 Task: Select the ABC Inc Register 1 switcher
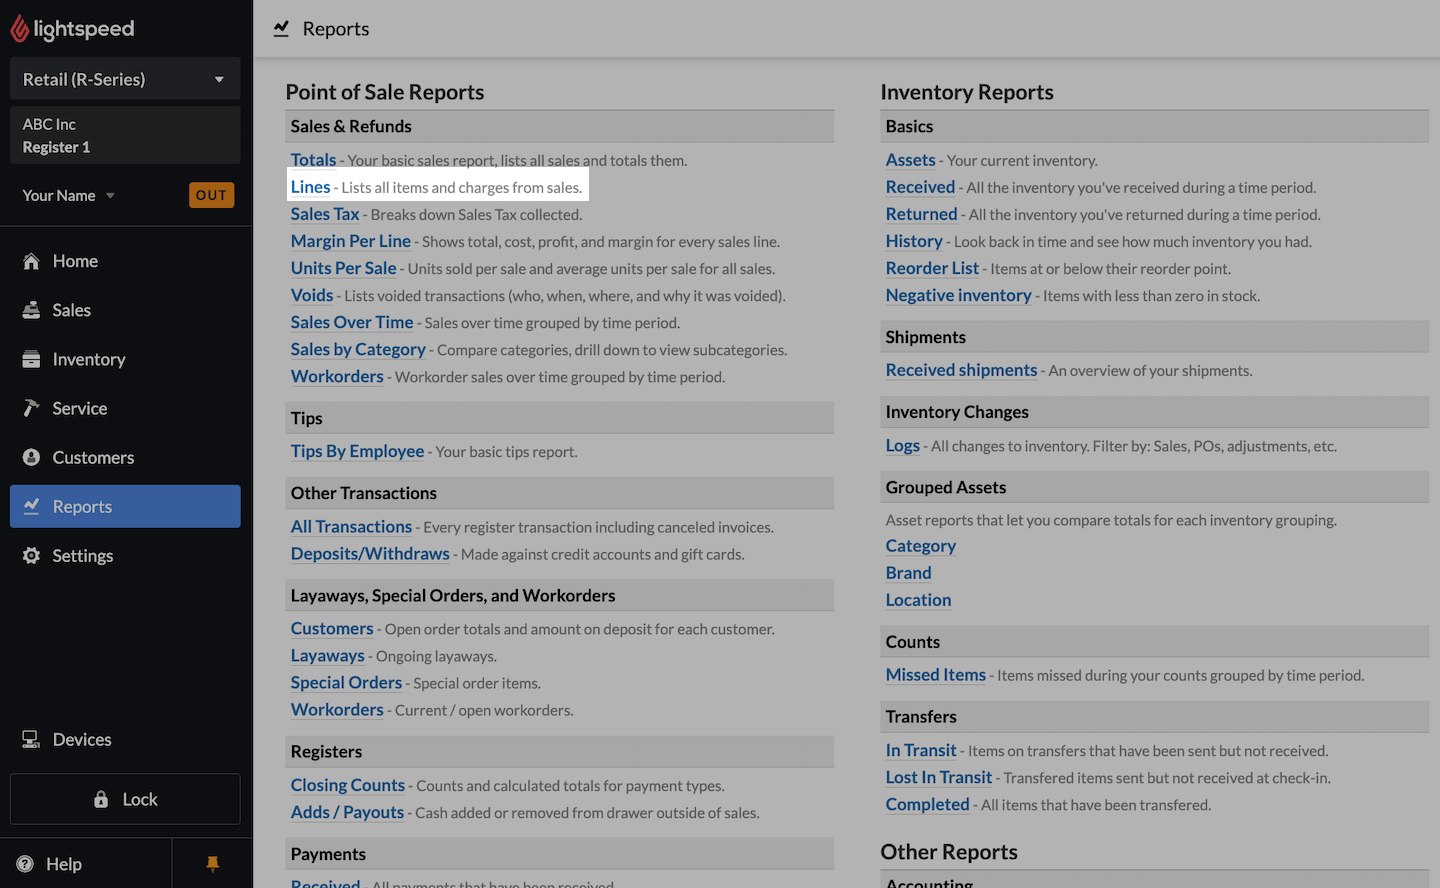[x=124, y=135]
